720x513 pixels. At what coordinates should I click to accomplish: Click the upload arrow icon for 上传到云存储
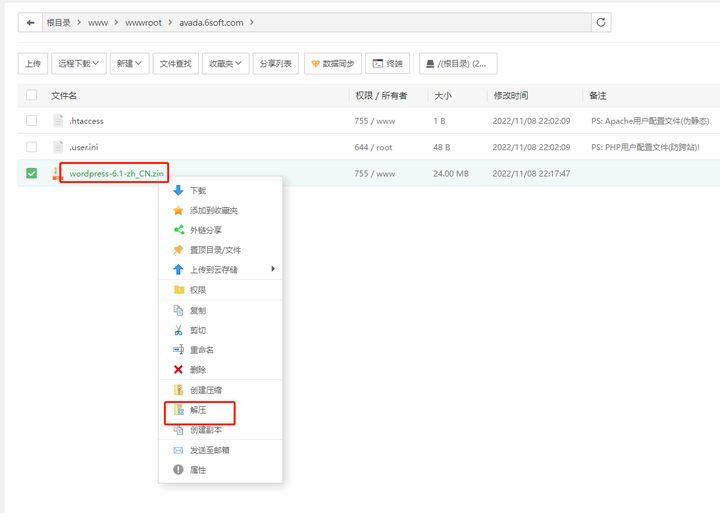click(x=178, y=270)
